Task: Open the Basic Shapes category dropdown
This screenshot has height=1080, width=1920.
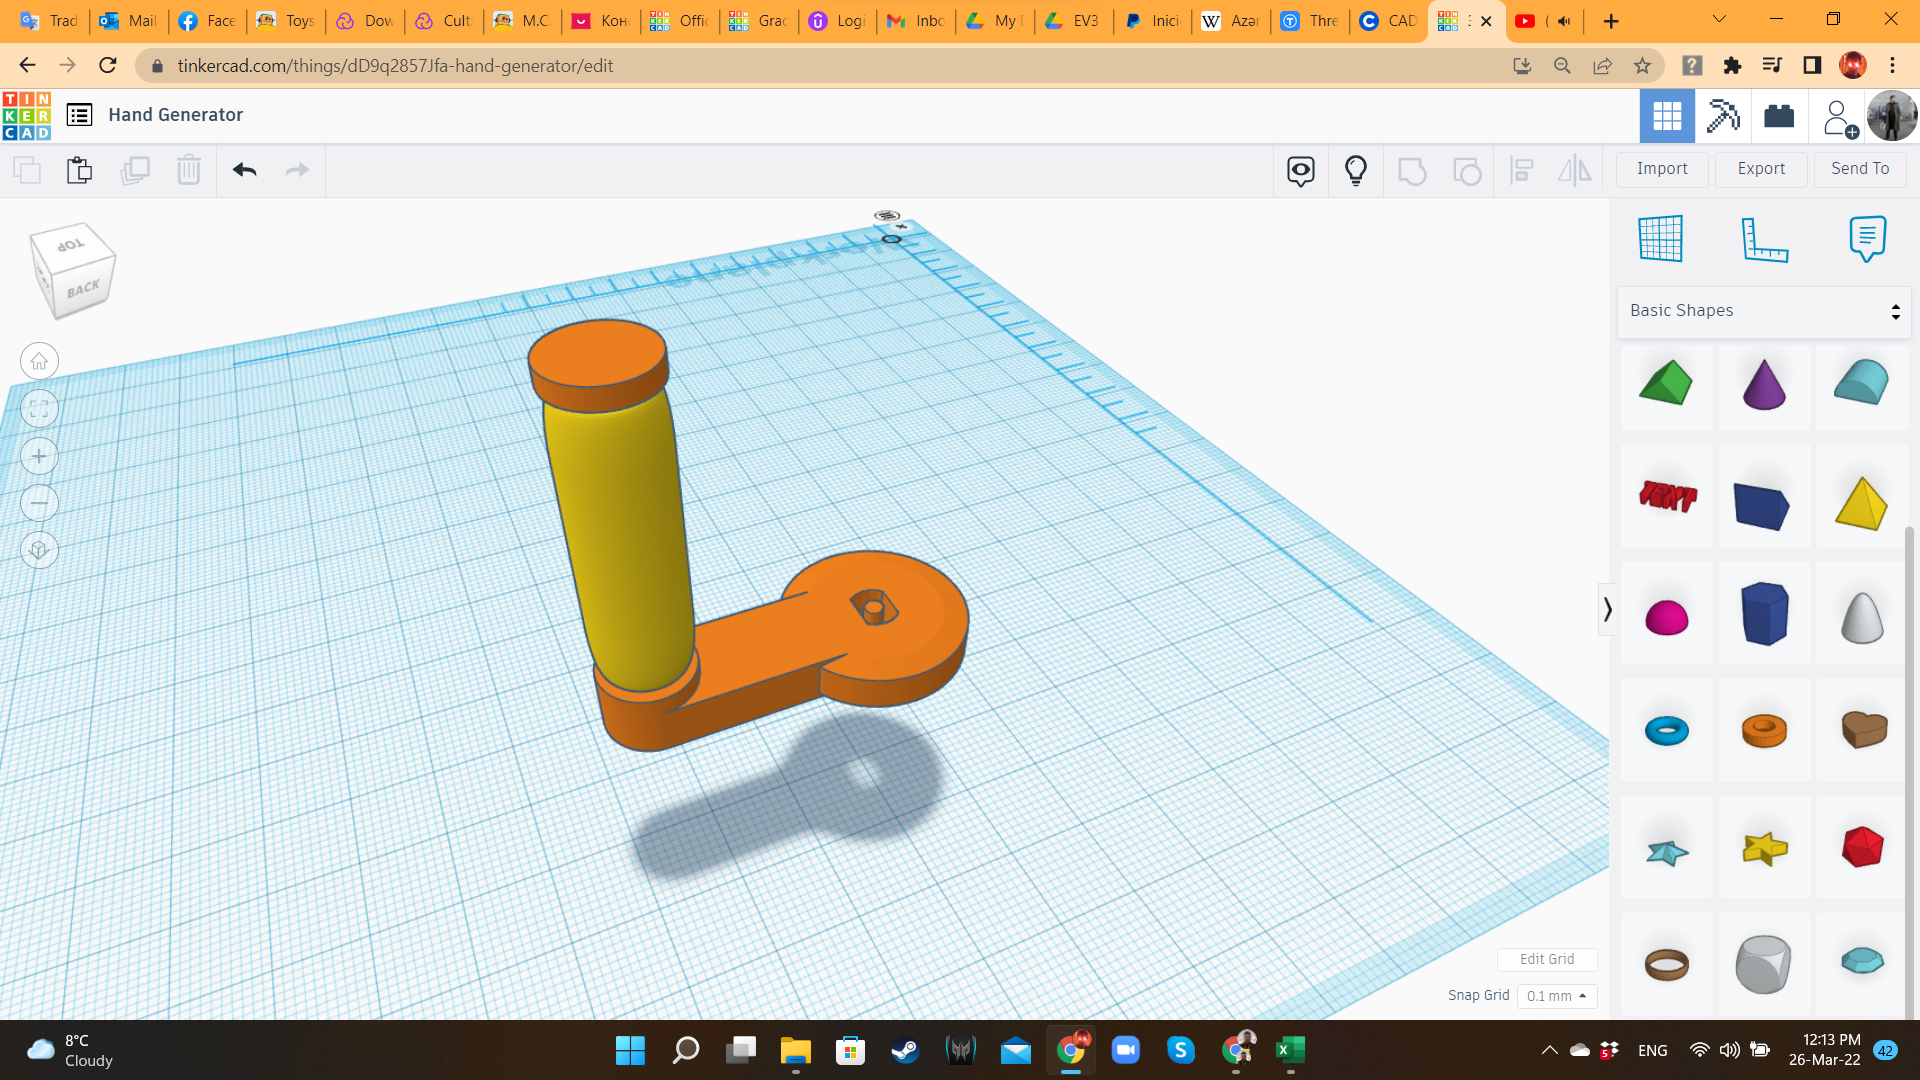Action: (1763, 310)
